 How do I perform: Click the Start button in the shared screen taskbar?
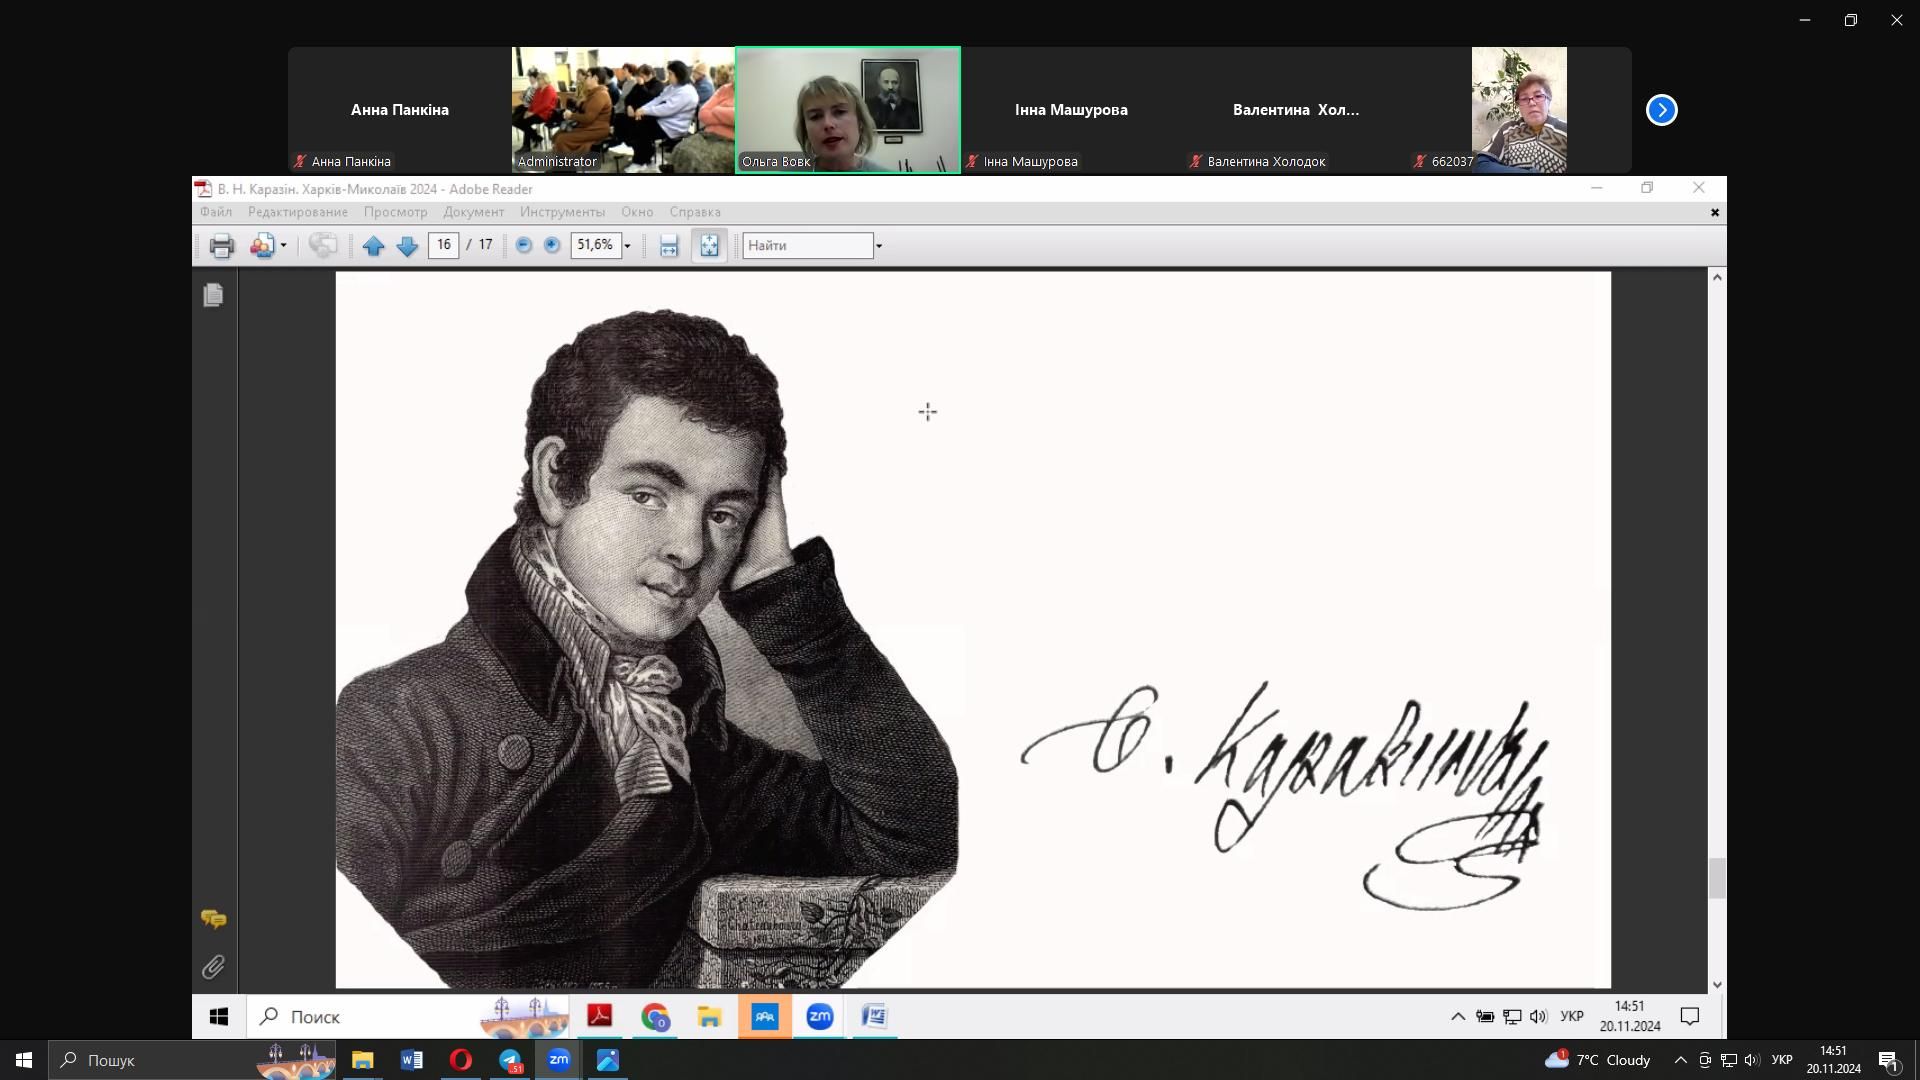[219, 1017]
